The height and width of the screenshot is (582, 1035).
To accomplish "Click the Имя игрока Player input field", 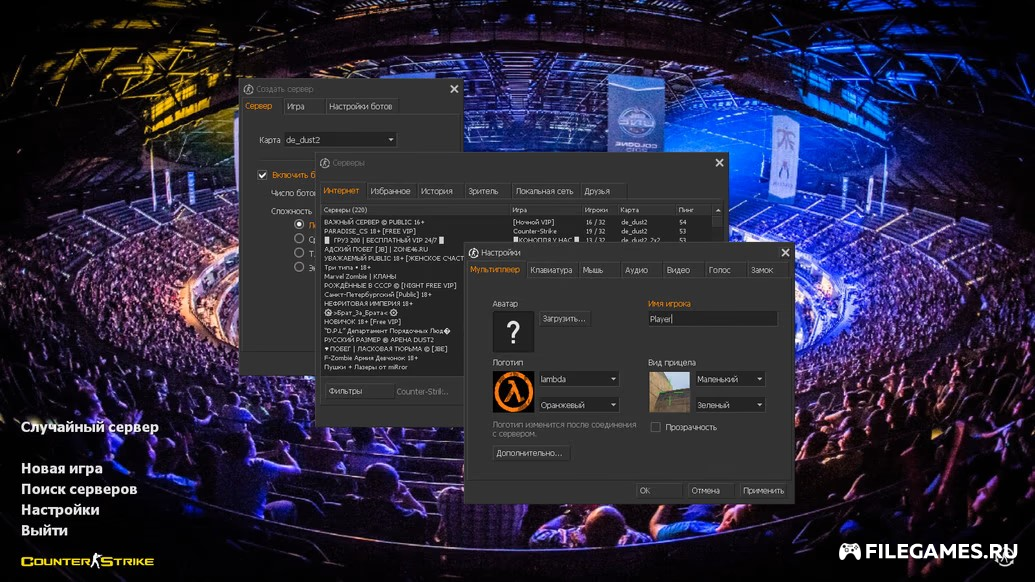I will 712,319.
